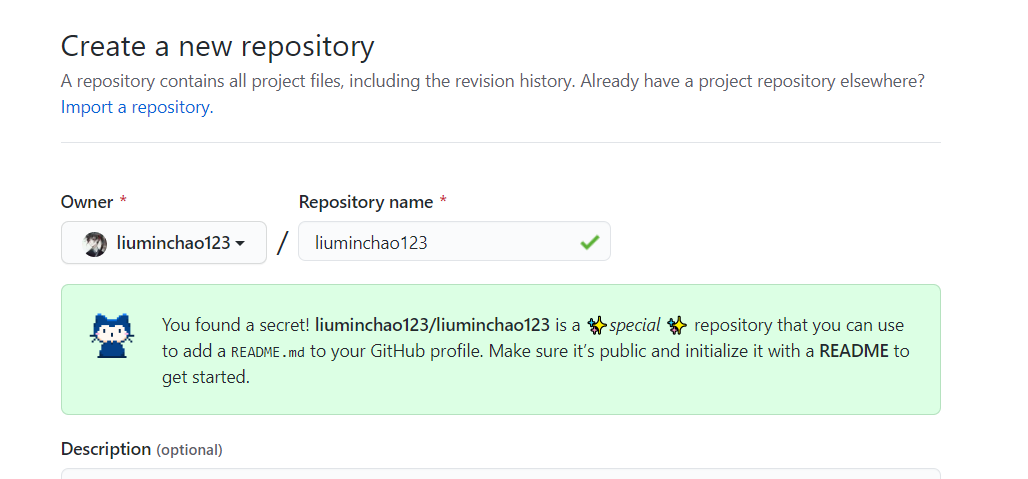
Task: Click the "Owner" label
Action: pos(87,202)
